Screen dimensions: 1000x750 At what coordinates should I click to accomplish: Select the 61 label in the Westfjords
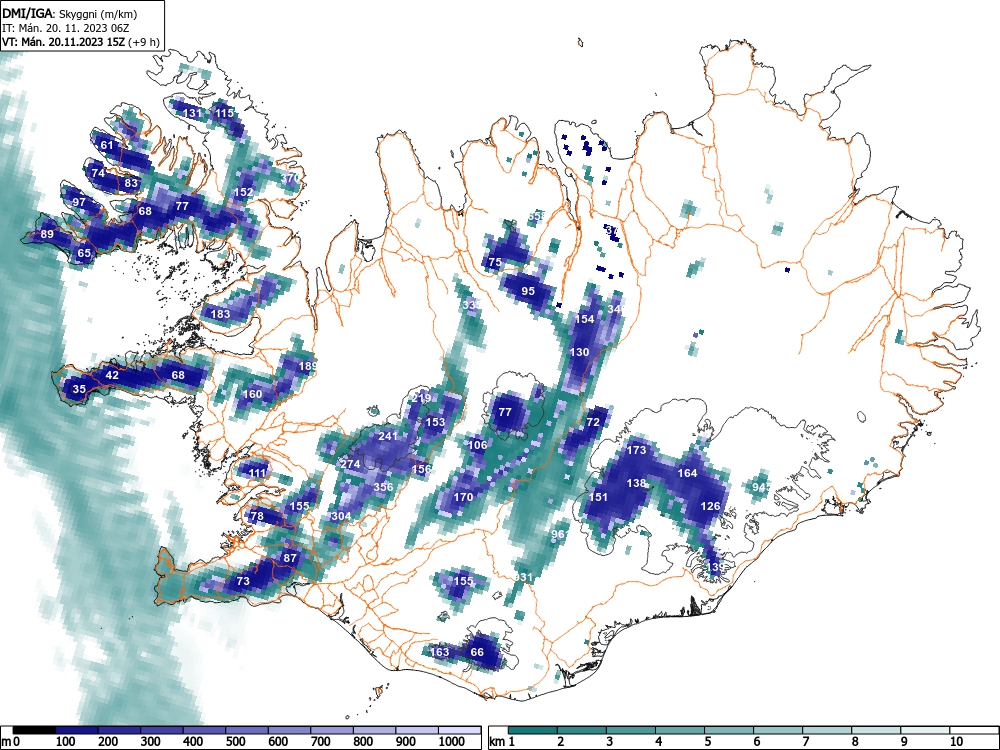(x=107, y=145)
